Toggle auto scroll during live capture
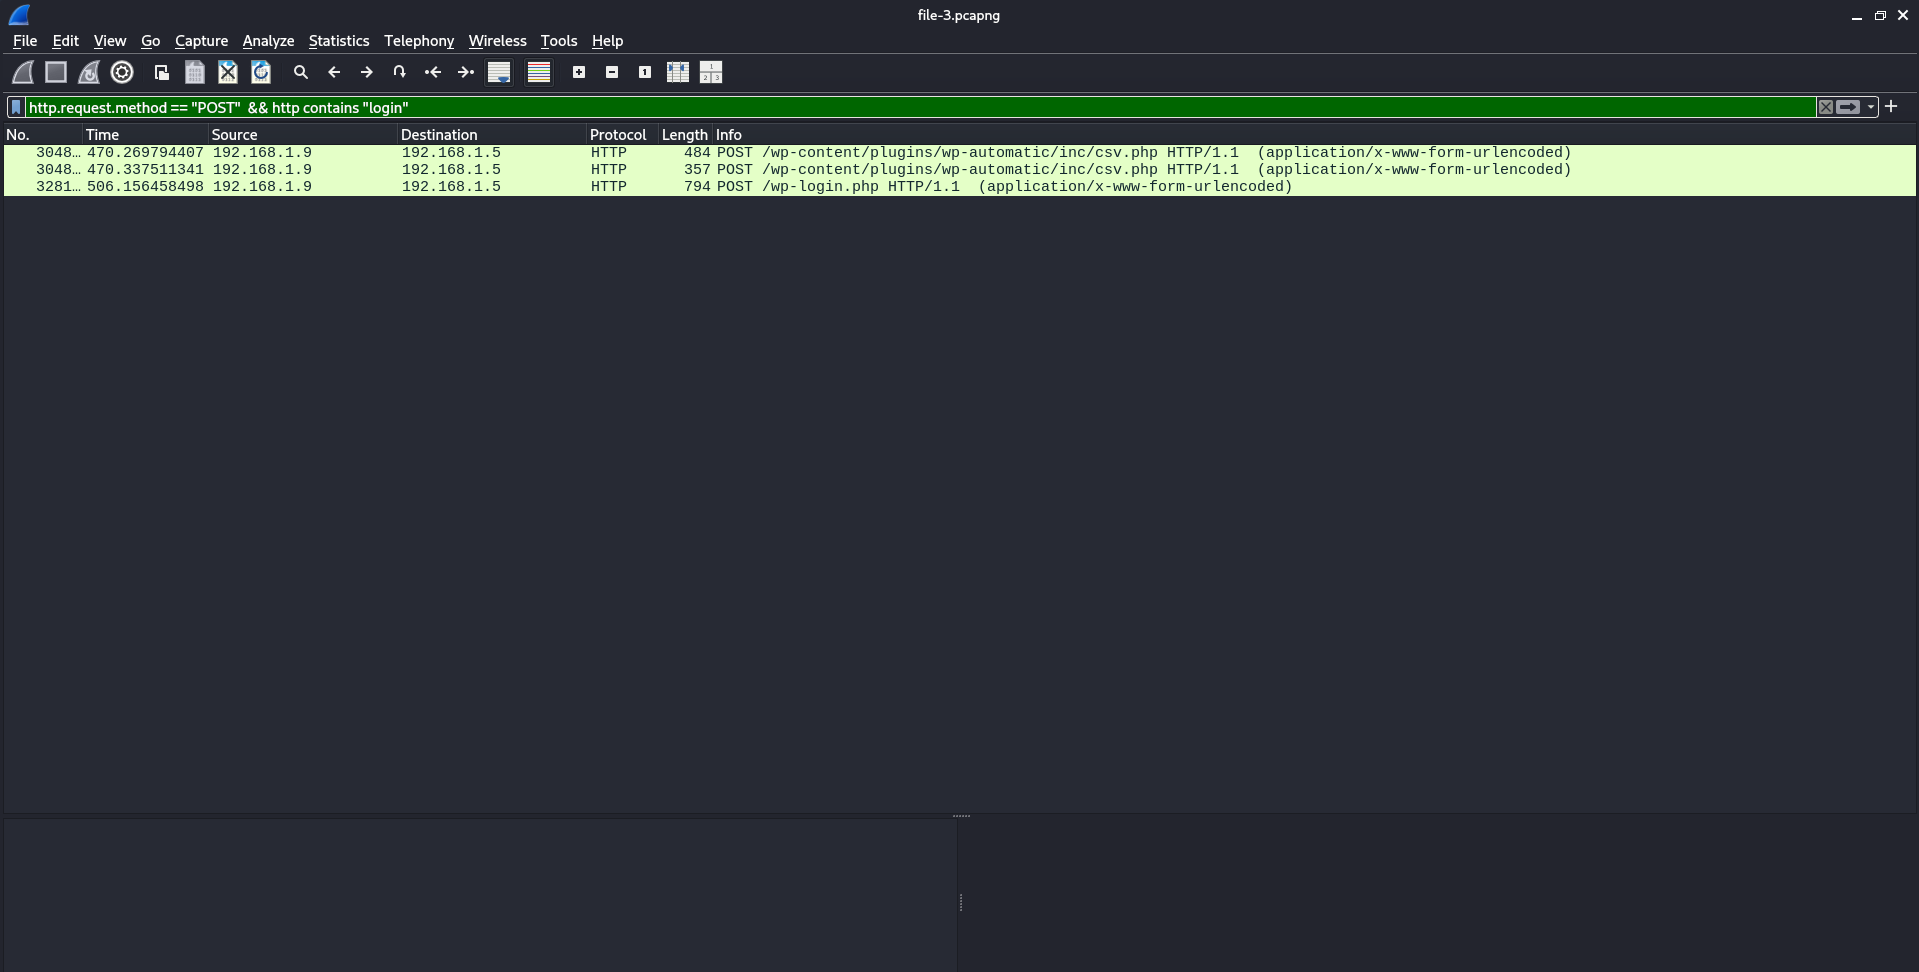Screen dimensions: 1919x972 (499, 72)
